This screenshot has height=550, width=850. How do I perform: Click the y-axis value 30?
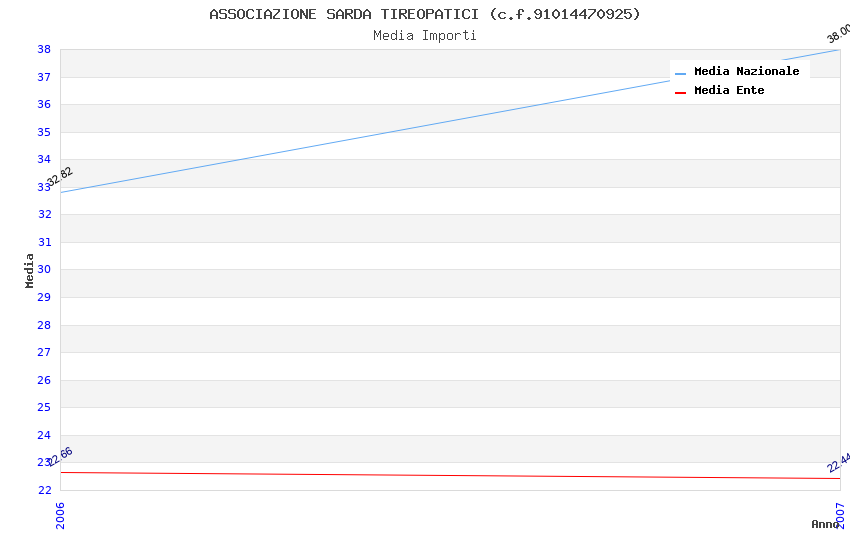tap(44, 269)
